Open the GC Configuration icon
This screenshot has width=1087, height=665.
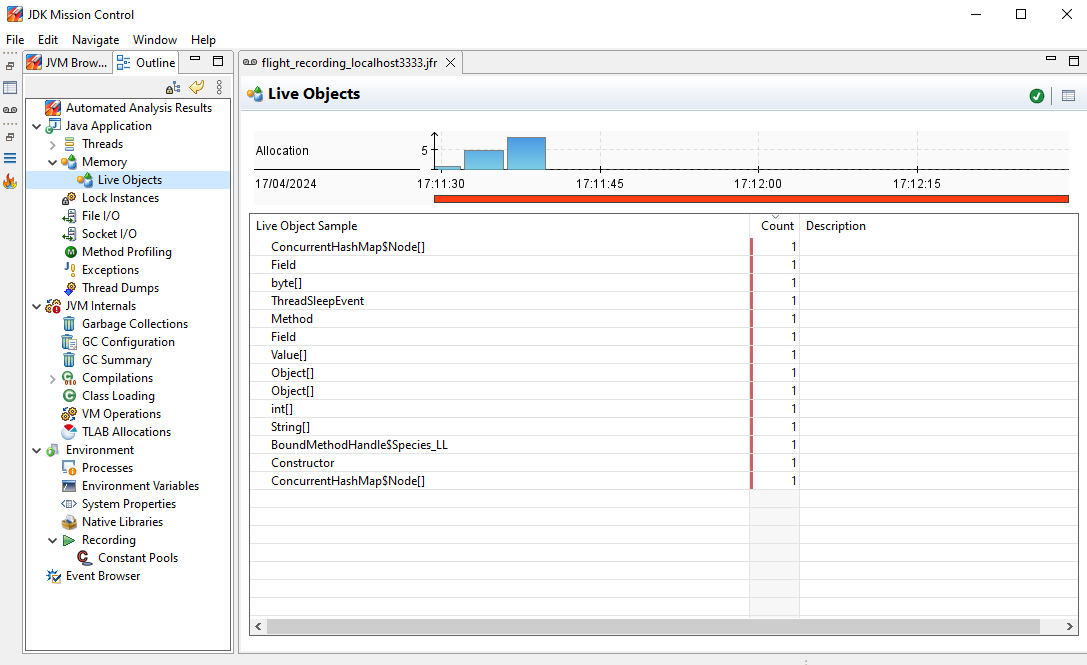[x=69, y=342]
